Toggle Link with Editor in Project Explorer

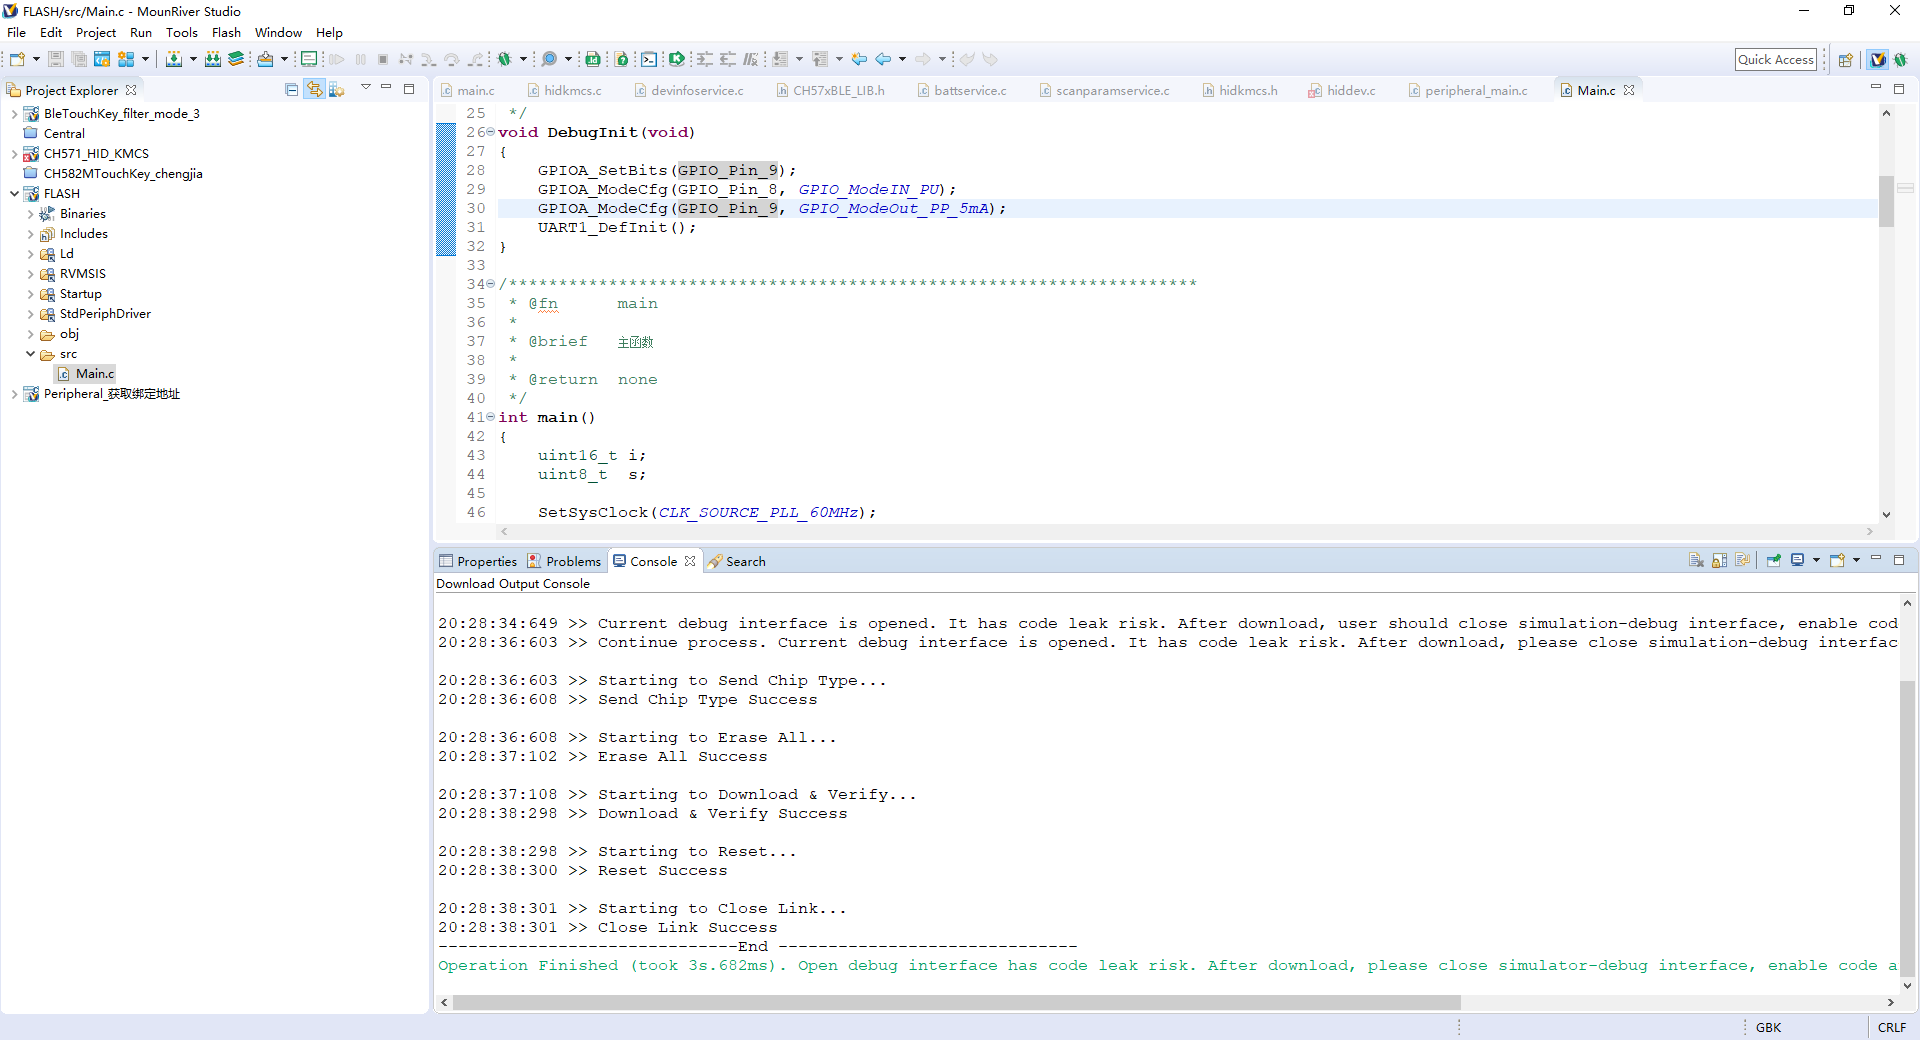(x=314, y=90)
